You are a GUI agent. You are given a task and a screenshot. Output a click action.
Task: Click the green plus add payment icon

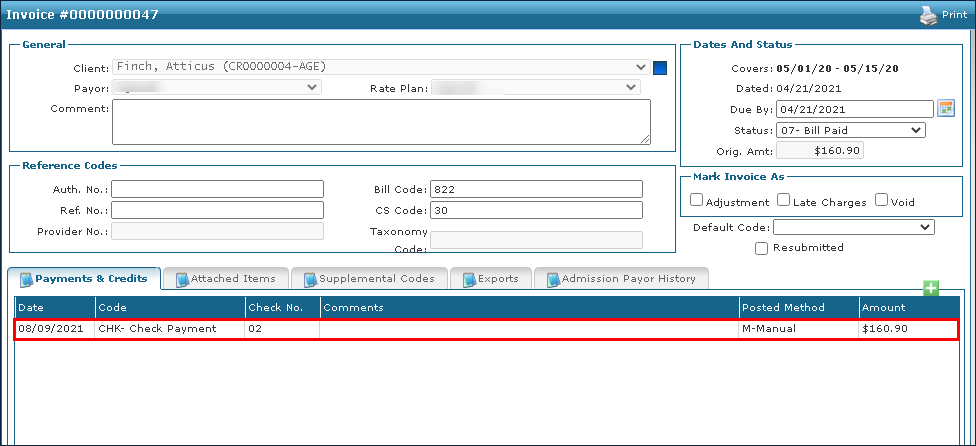pyautogui.click(x=931, y=289)
